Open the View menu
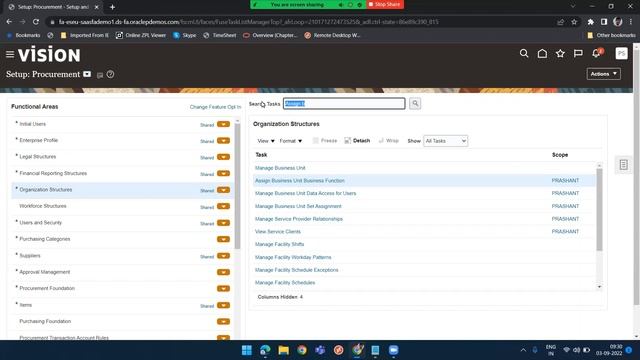 [x=266, y=141]
